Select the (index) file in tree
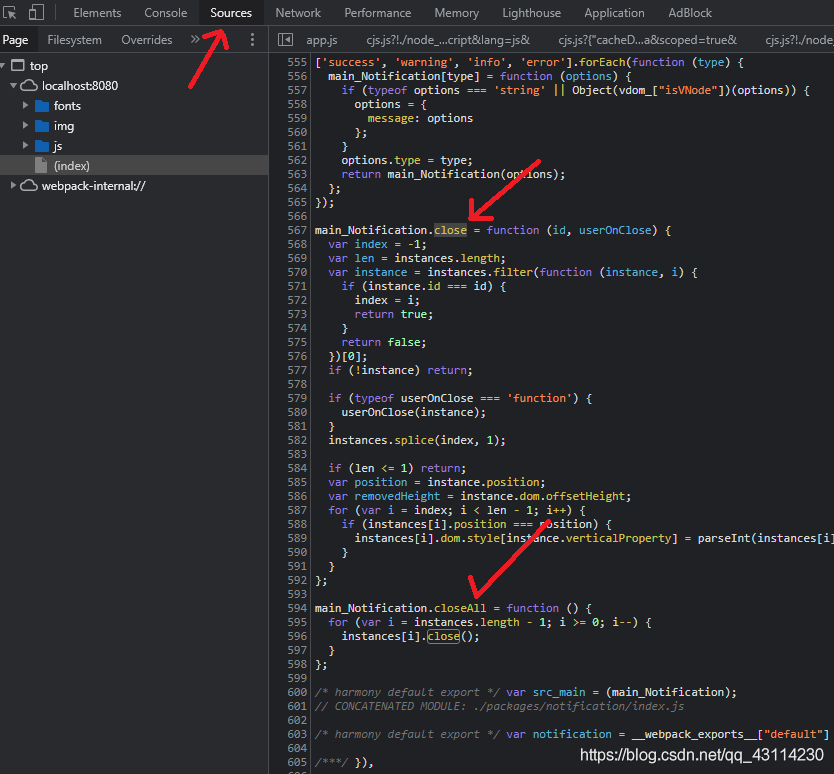 tap(71, 166)
